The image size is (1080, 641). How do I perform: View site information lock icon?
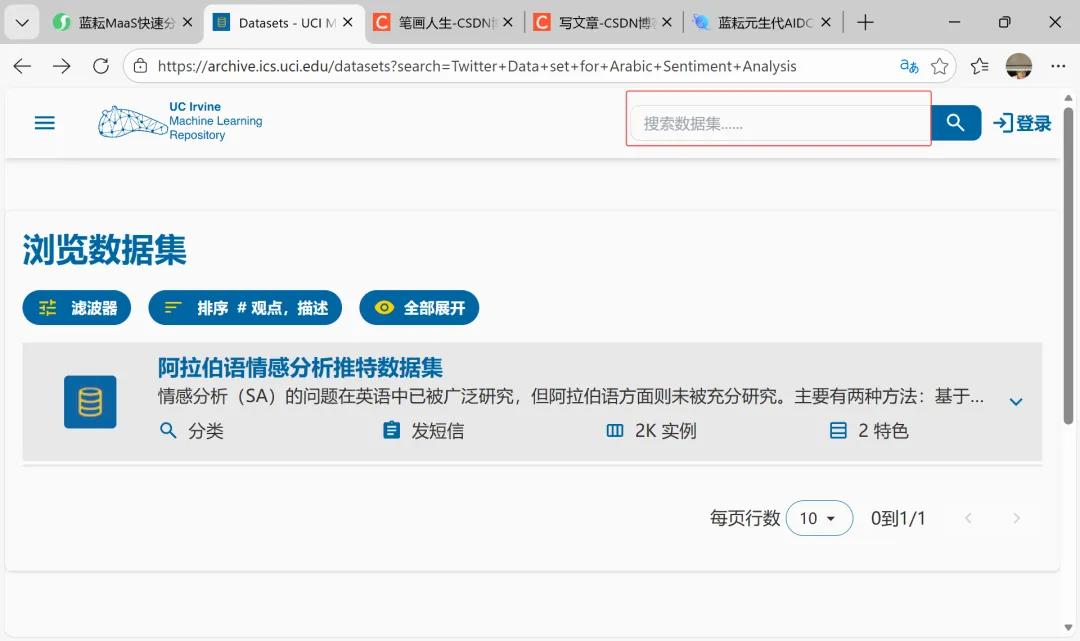coord(141,66)
